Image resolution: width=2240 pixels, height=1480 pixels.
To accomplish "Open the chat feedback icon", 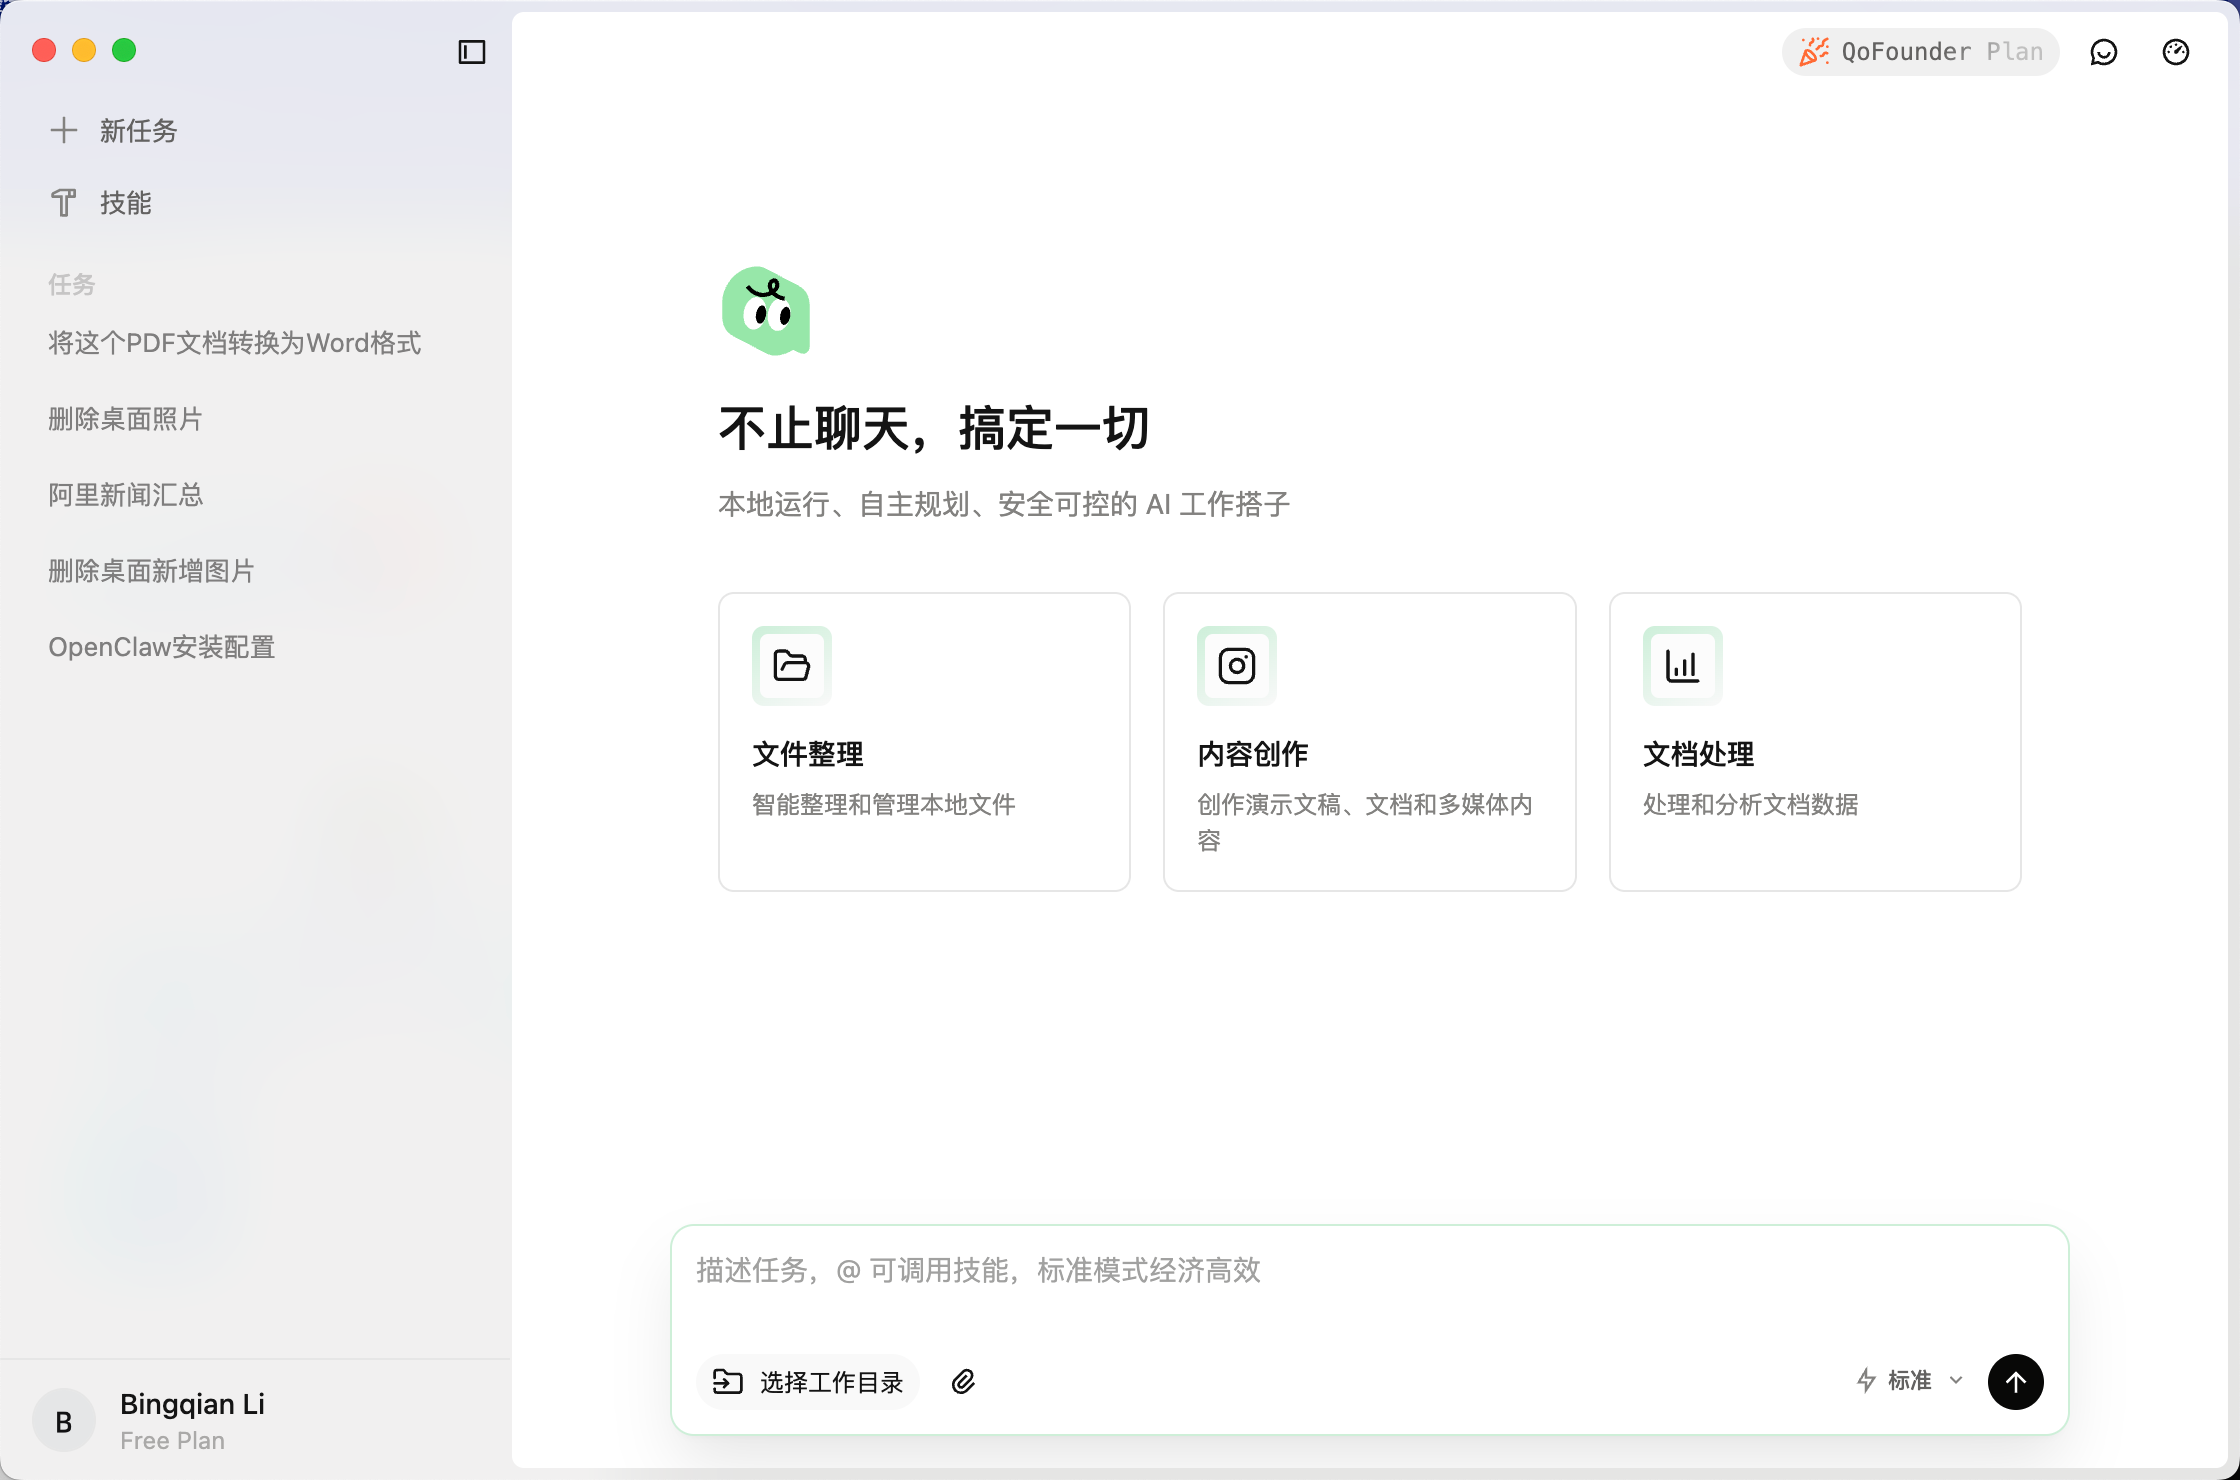I will [x=2104, y=52].
